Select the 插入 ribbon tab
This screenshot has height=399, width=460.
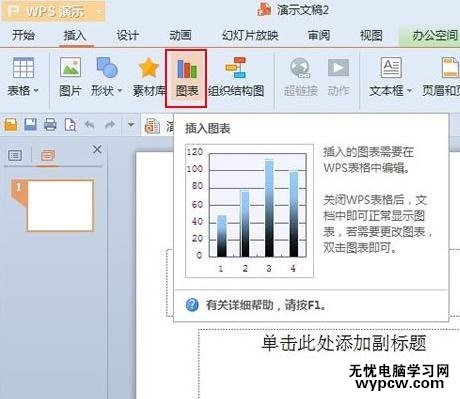point(75,35)
